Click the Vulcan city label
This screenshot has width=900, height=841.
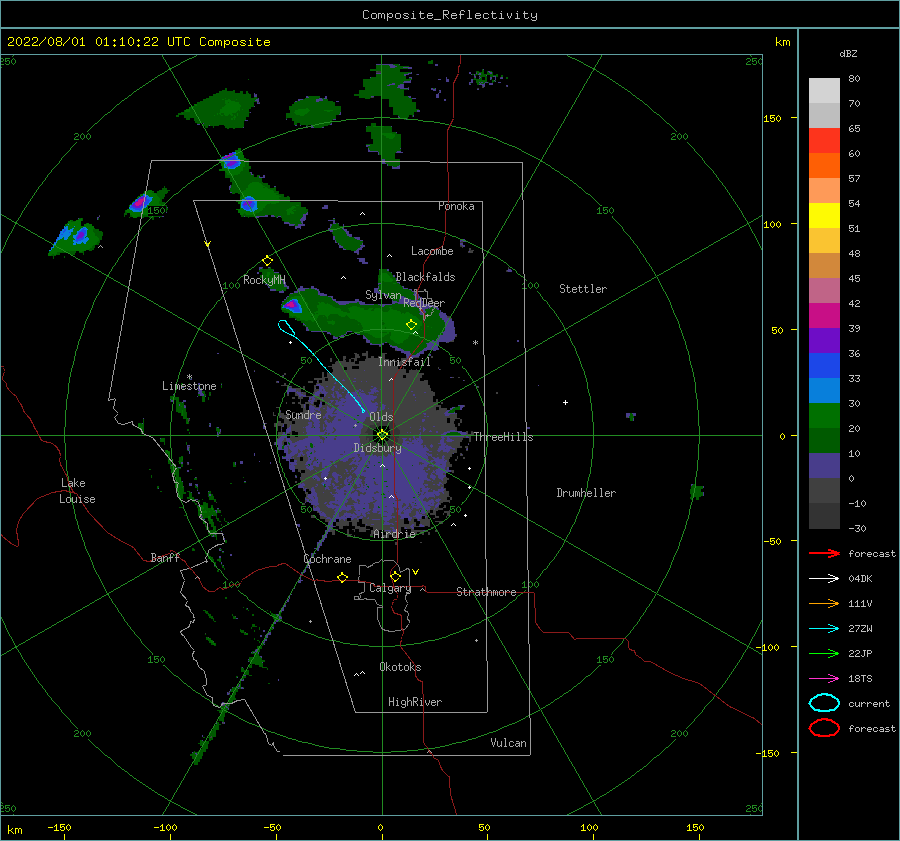coord(508,743)
